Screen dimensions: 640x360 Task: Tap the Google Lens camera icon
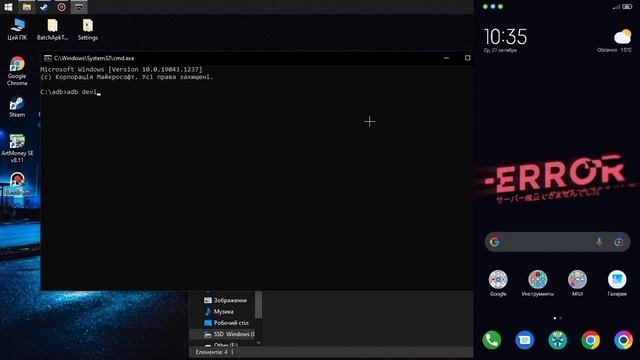(x=618, y=242)
